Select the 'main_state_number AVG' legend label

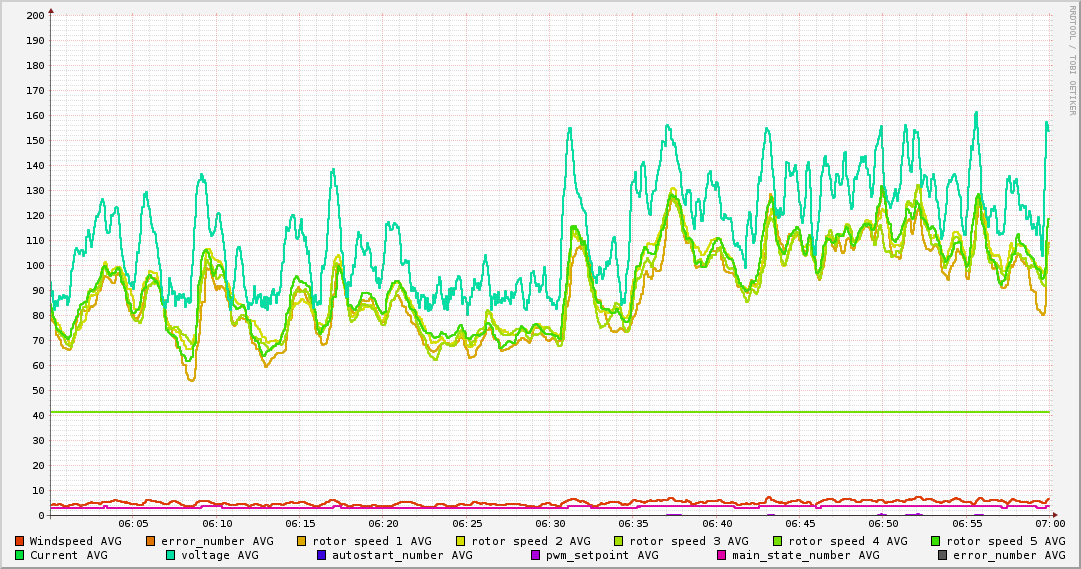tap(806, 555)
